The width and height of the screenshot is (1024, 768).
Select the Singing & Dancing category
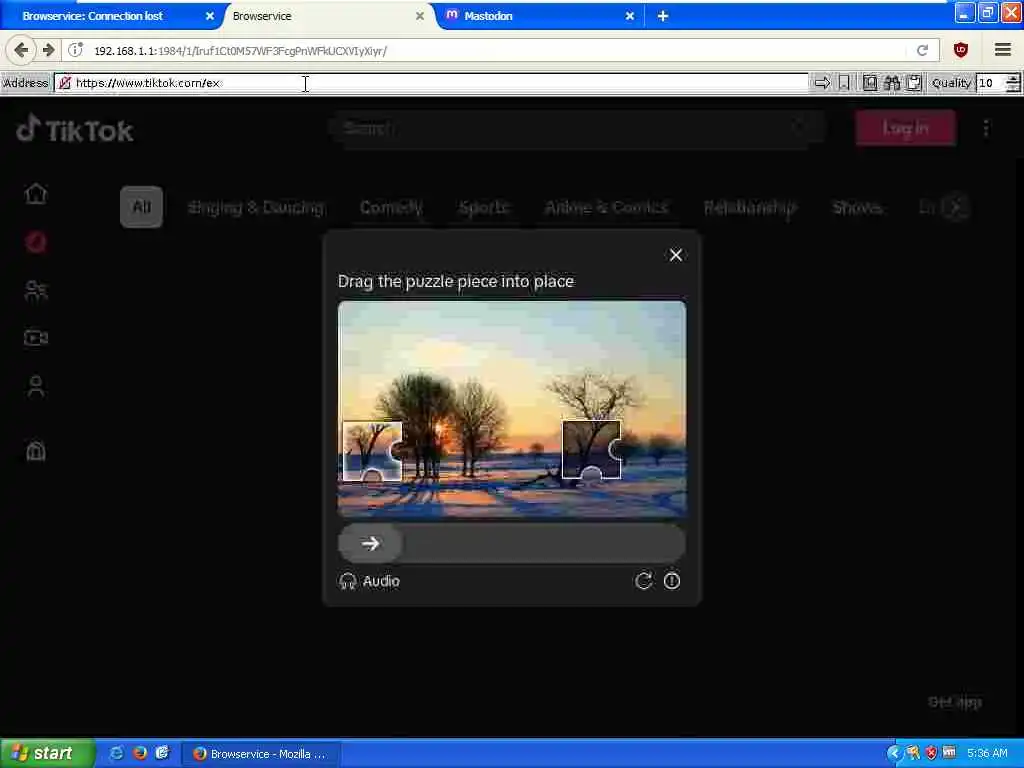(256, 207)
